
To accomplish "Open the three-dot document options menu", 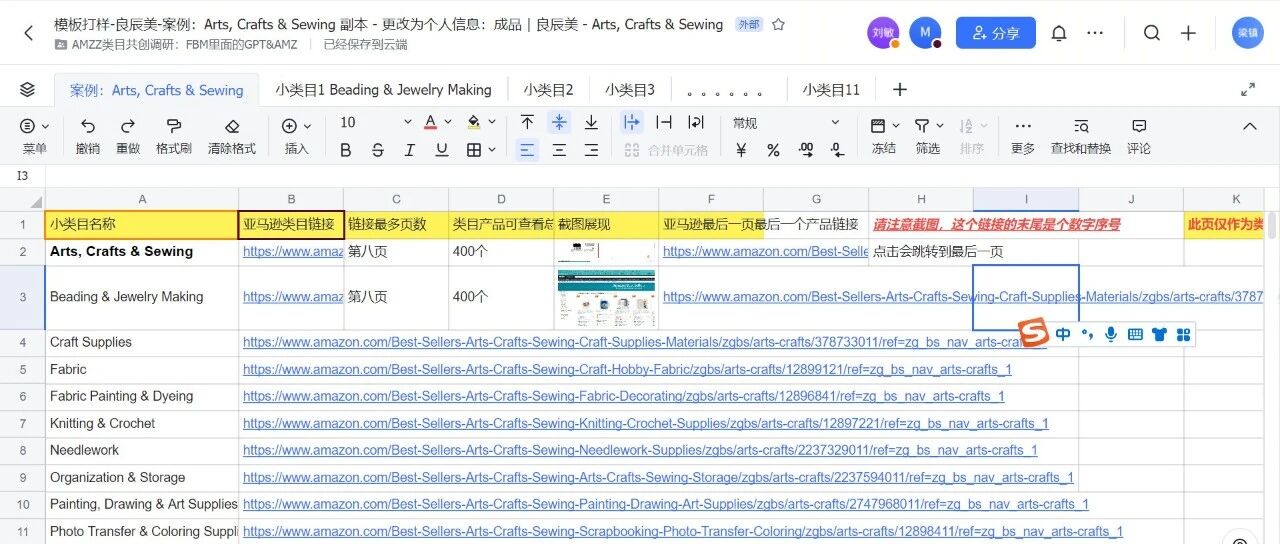I will click(x=1095, y=33).
